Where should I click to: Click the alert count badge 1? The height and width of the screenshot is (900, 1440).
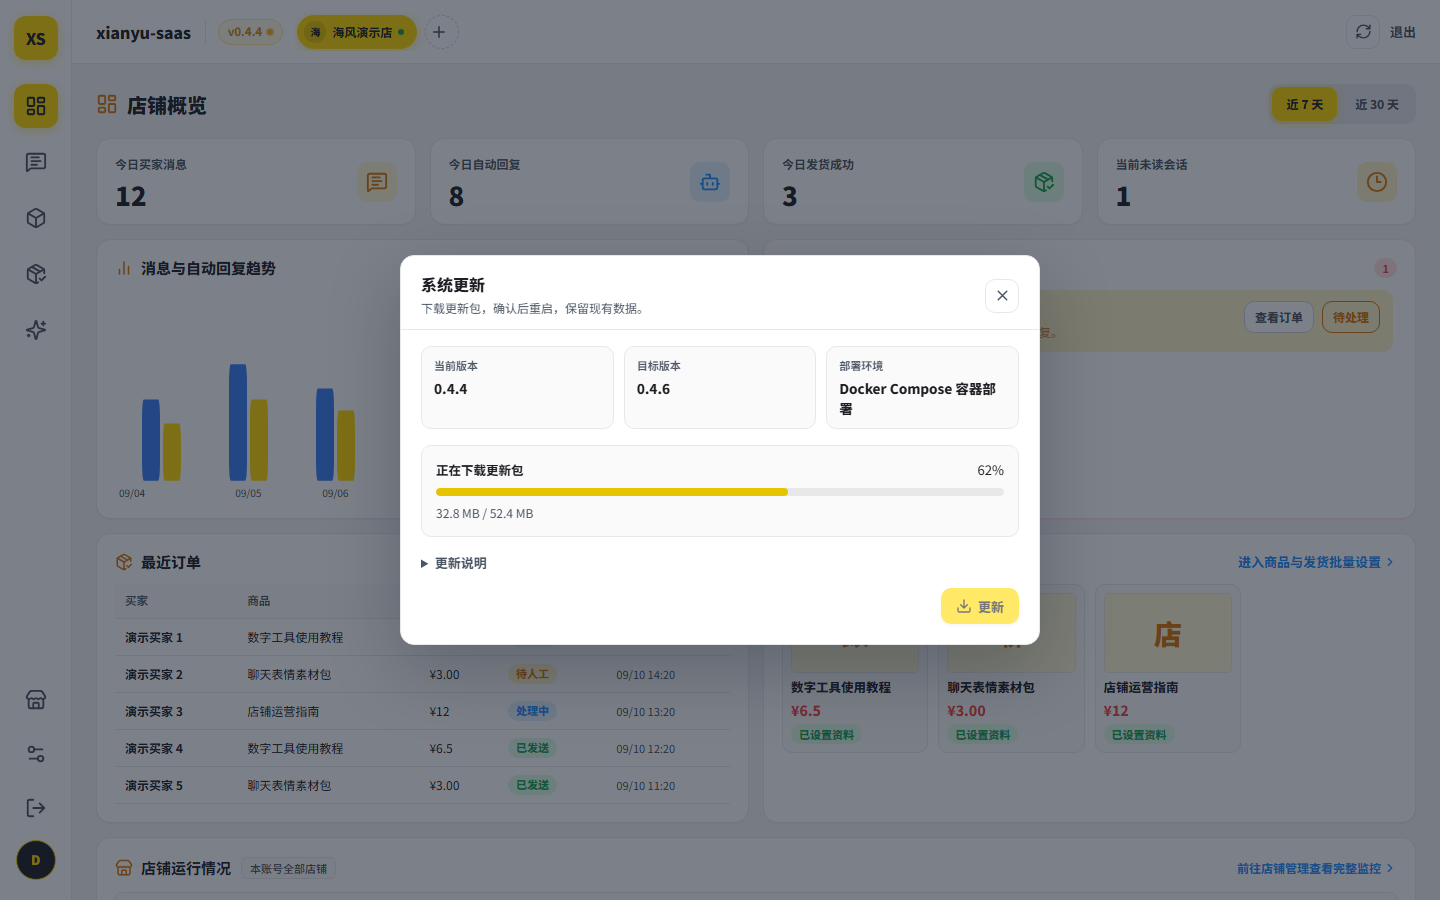pyautogui.click(x=1385, y=268)
